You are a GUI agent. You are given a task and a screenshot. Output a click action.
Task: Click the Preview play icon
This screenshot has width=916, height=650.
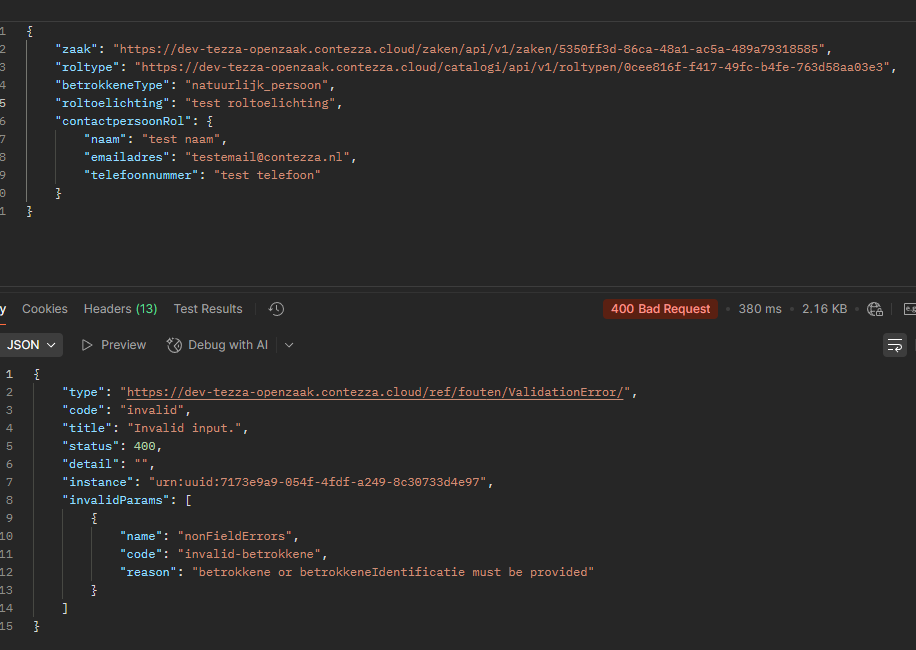87,345
